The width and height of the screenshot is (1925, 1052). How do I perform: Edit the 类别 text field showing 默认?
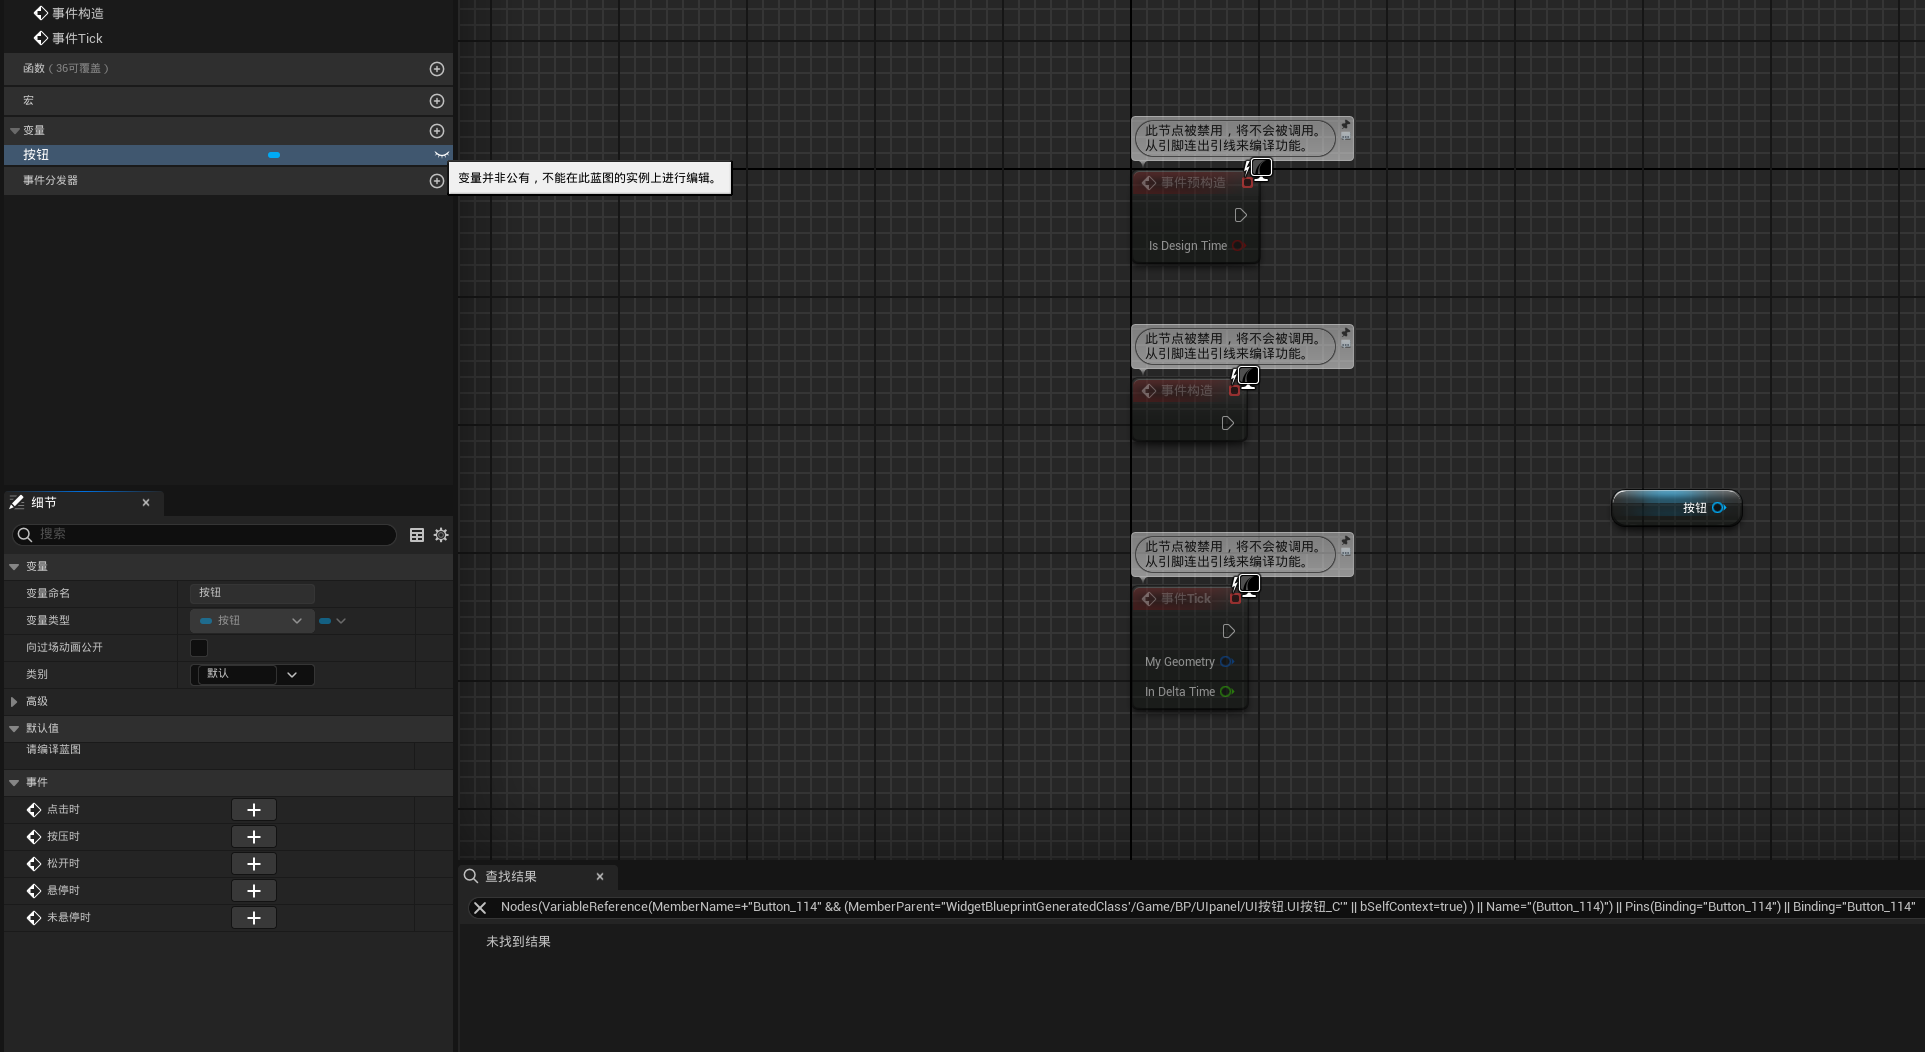point(236,675)
